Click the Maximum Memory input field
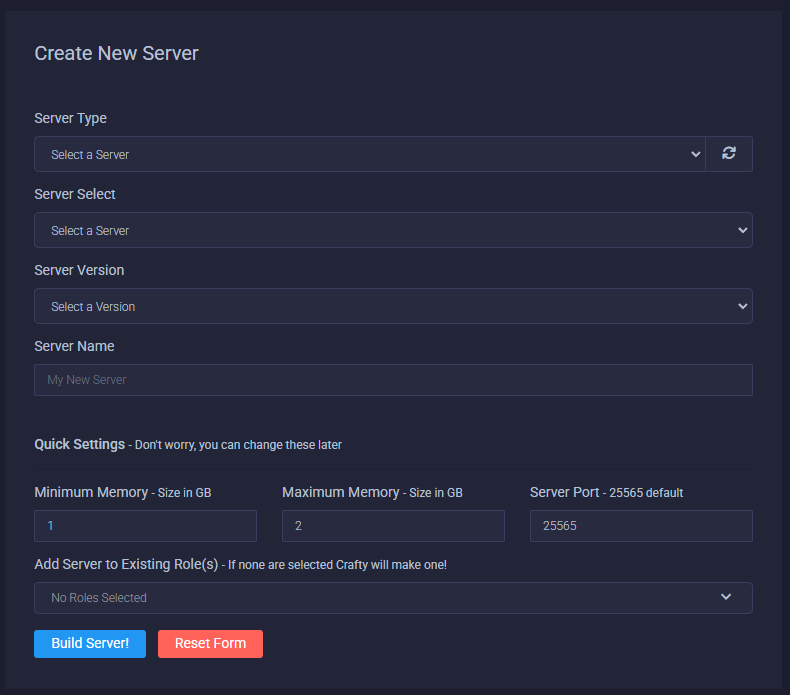The height and width of the screenshot is (695, 790). (393, 526)
